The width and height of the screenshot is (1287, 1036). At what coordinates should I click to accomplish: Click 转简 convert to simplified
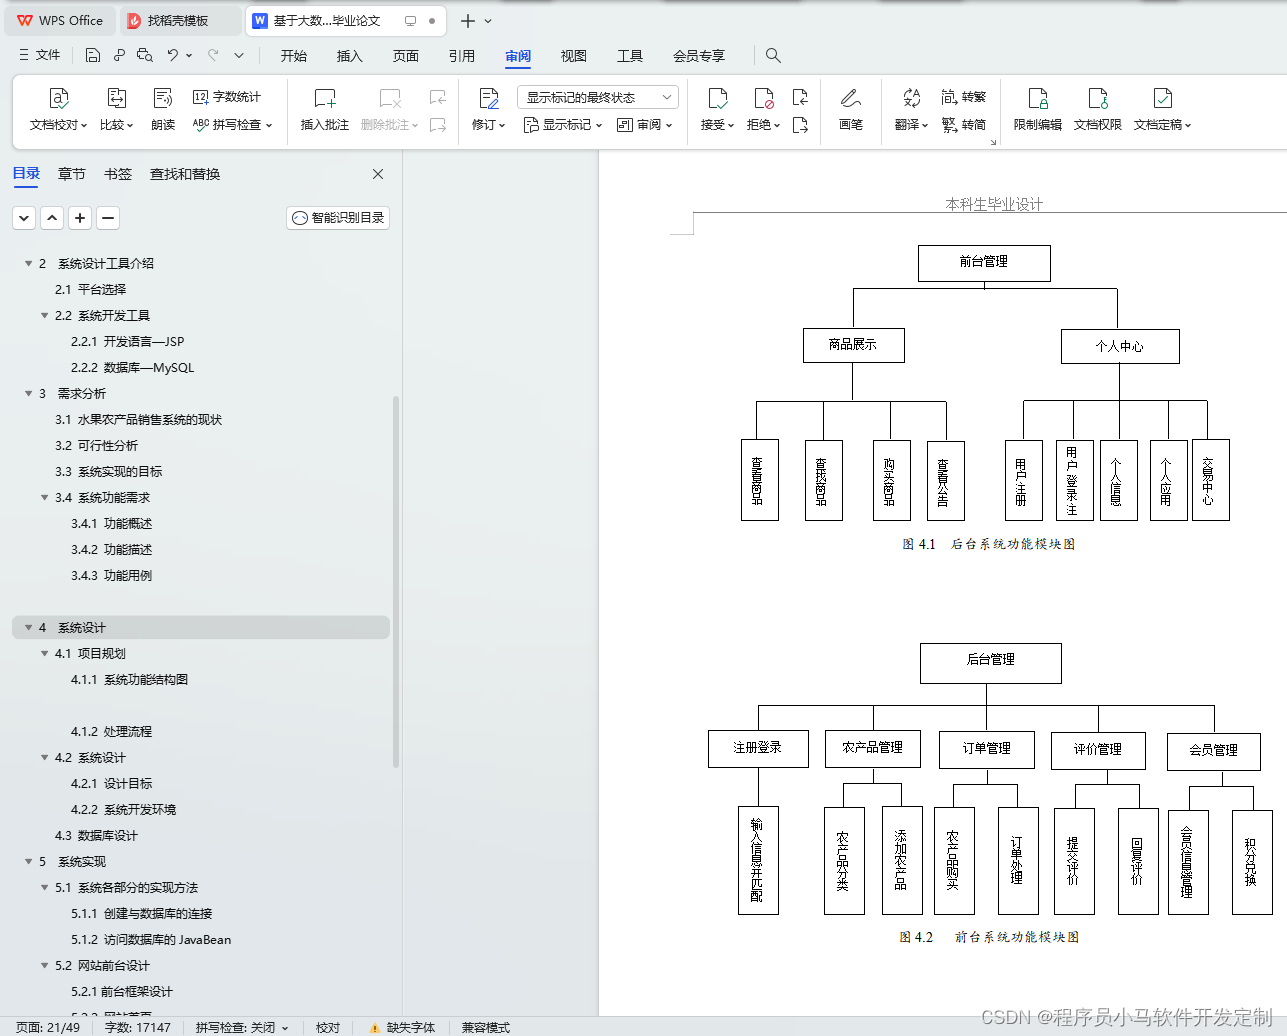coord(964,125)
